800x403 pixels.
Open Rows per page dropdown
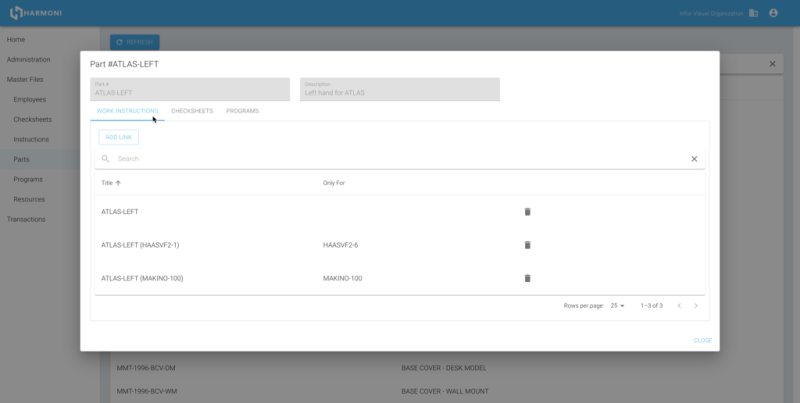617,305
